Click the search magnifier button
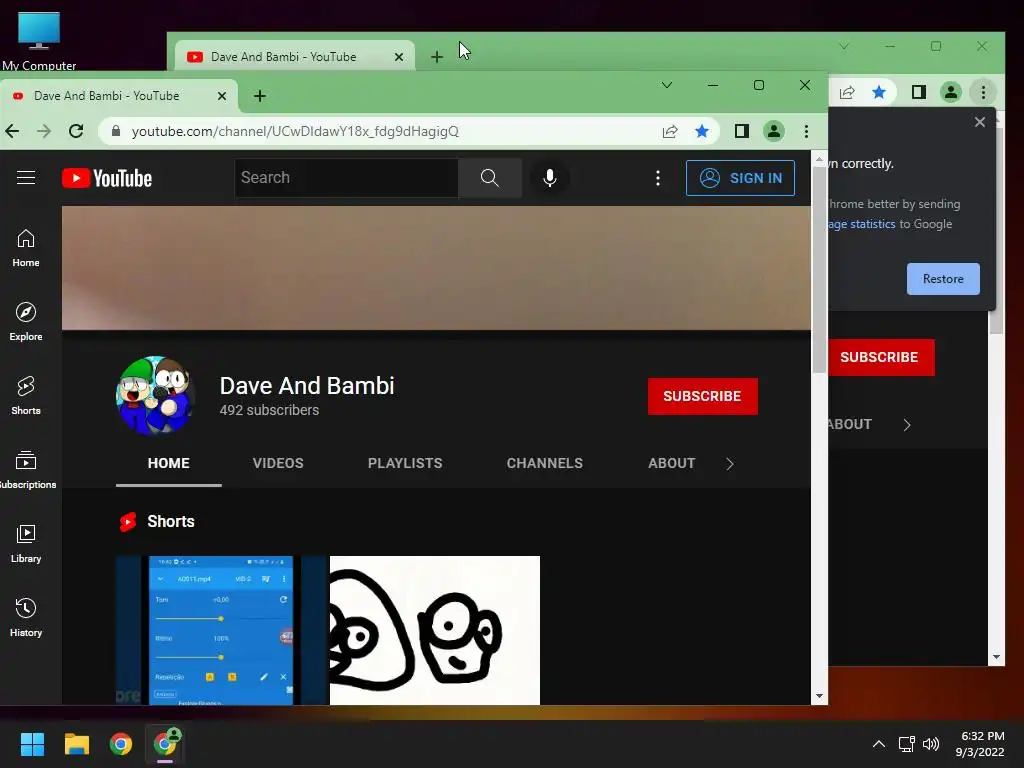The width and height of the screenshot is (1024, 768). click(x=490, y=178)
